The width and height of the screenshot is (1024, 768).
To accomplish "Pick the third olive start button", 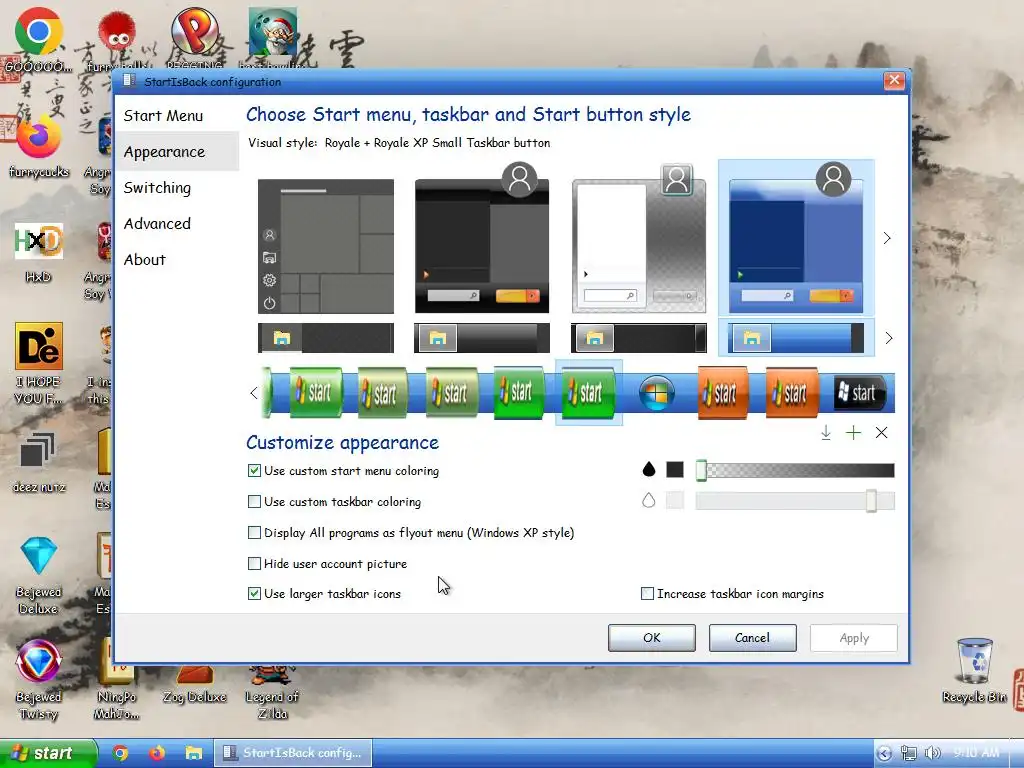I will (451, 392).
